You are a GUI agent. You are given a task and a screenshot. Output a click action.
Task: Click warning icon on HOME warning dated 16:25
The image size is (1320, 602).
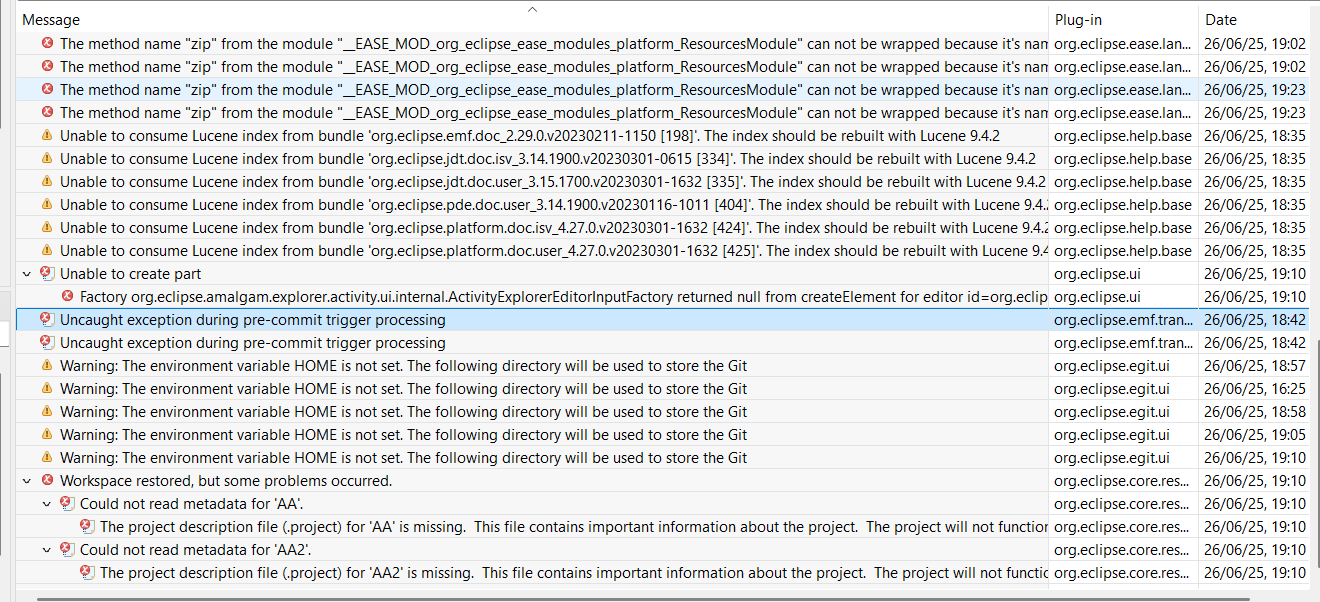coord(46,389)
